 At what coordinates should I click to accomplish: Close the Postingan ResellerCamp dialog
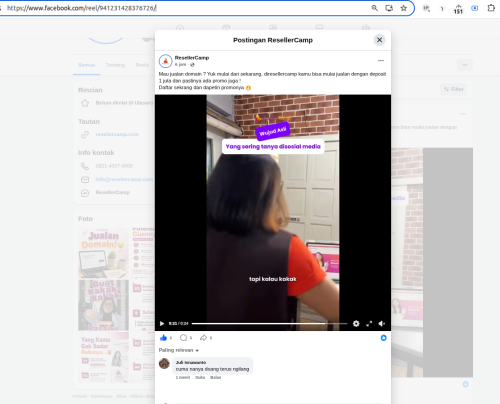pyautogui.click(x=379, y=40)
